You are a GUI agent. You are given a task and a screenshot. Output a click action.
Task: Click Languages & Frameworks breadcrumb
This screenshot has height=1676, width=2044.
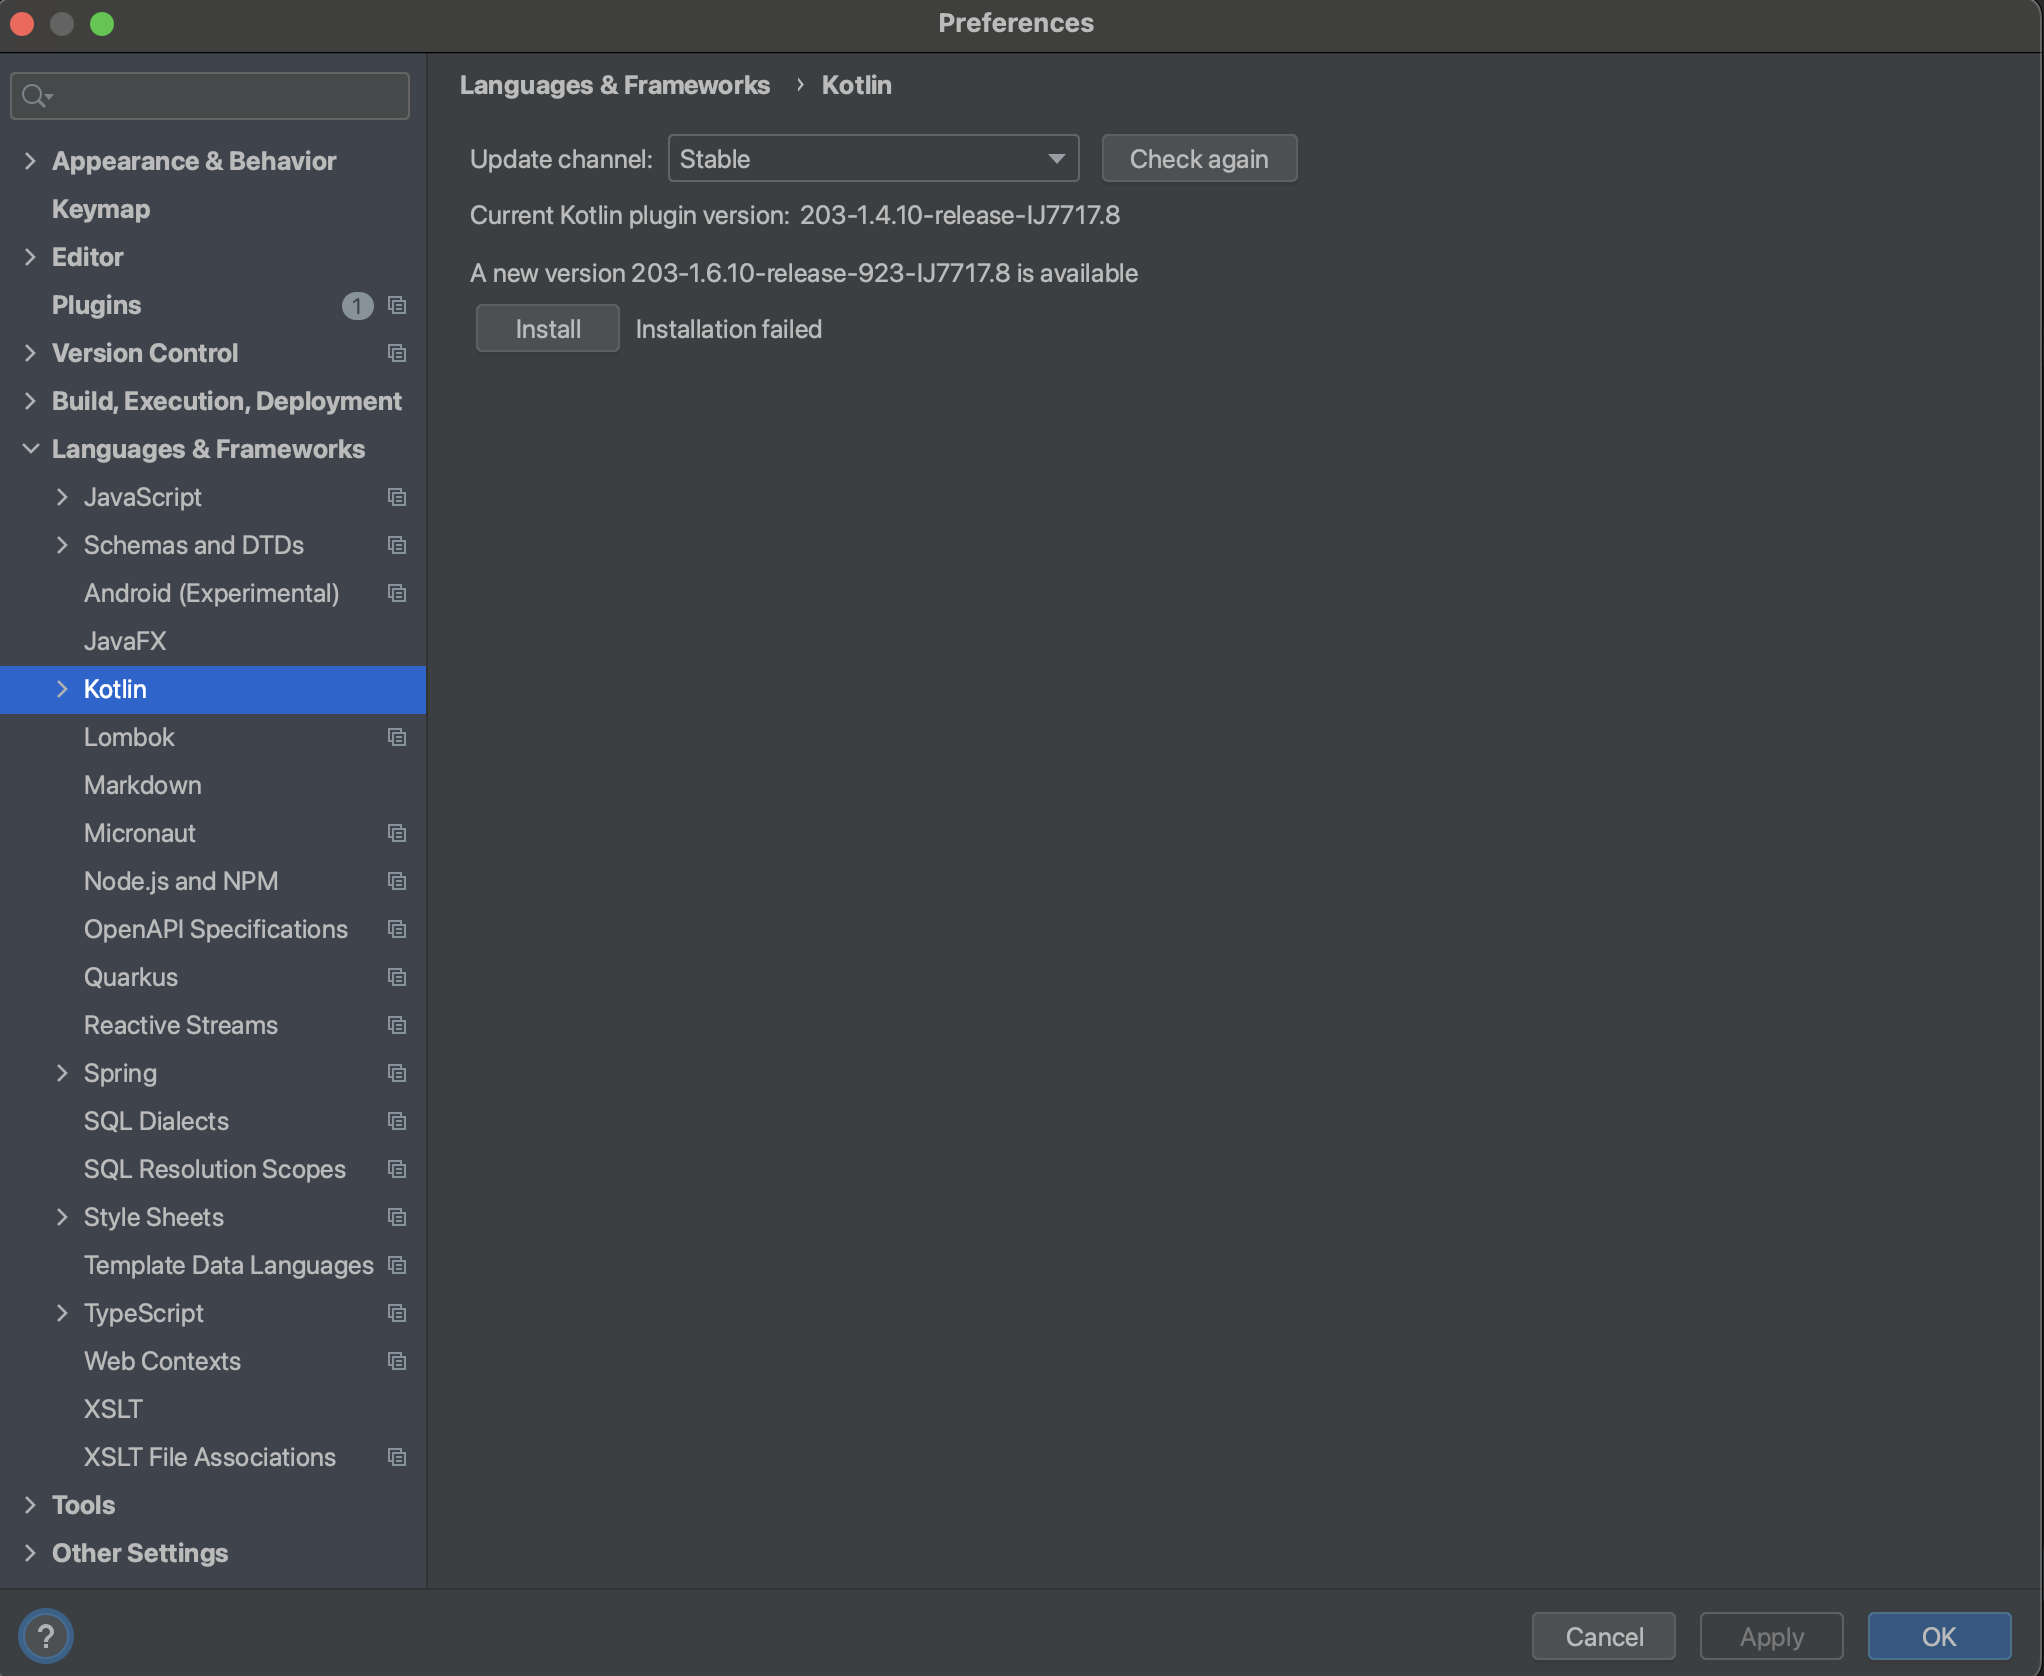pos(614,85)
